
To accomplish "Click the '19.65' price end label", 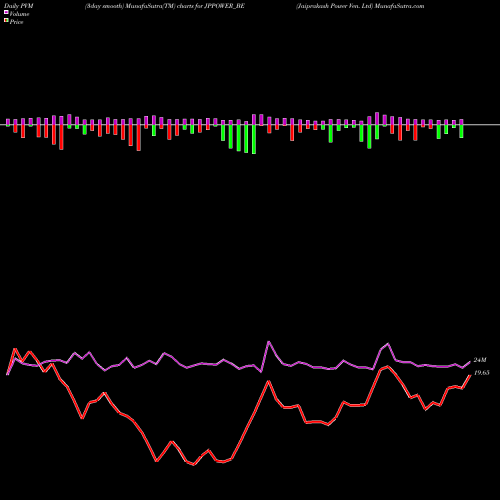I will (482, 373).
